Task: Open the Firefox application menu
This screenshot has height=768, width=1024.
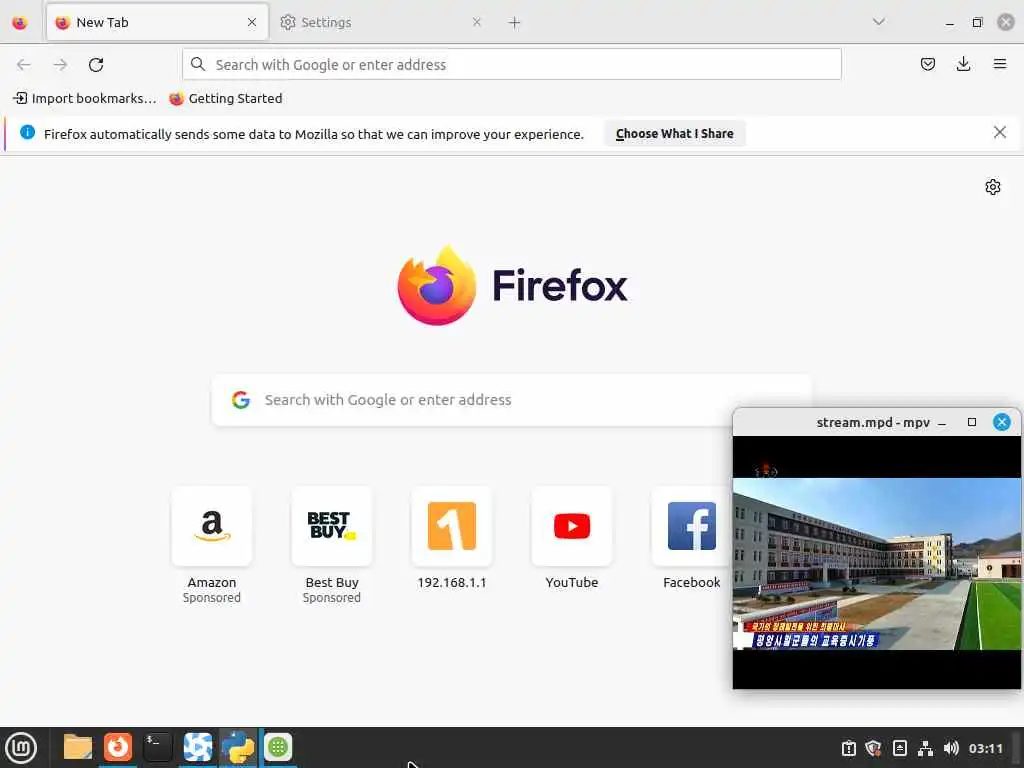Action: click(x=999, y=64)
